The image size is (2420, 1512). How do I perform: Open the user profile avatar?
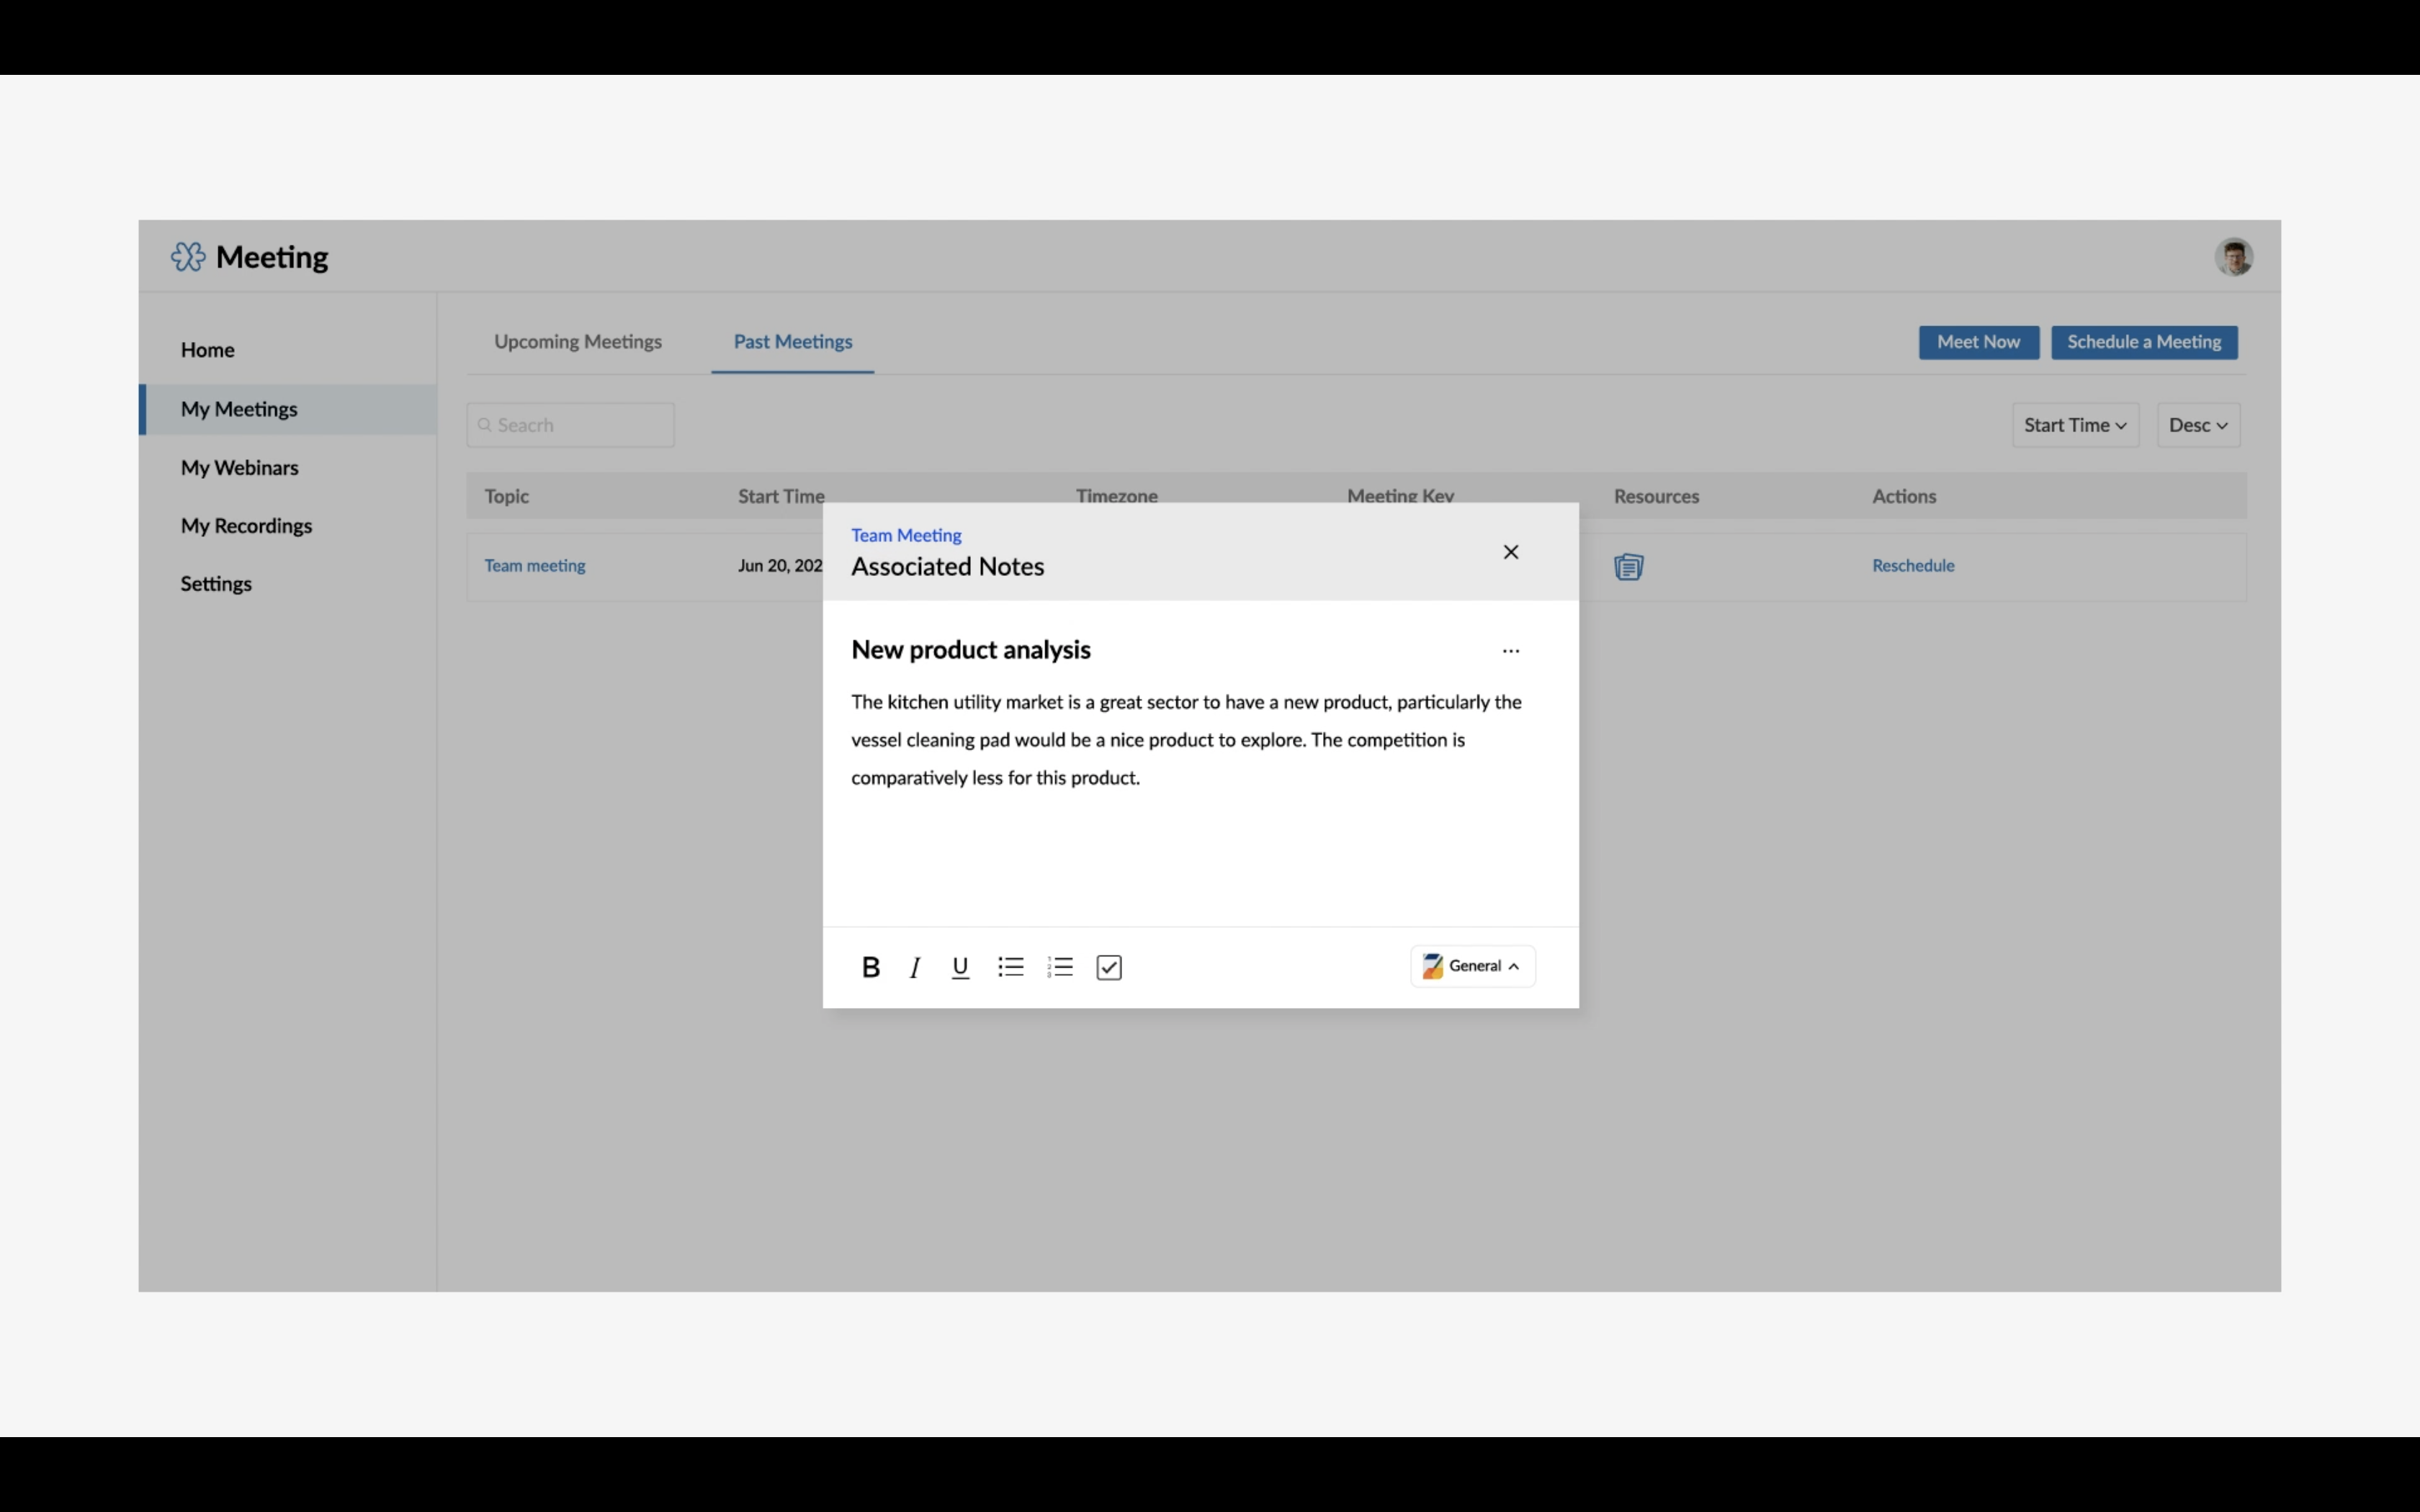tap(2232, 257)
